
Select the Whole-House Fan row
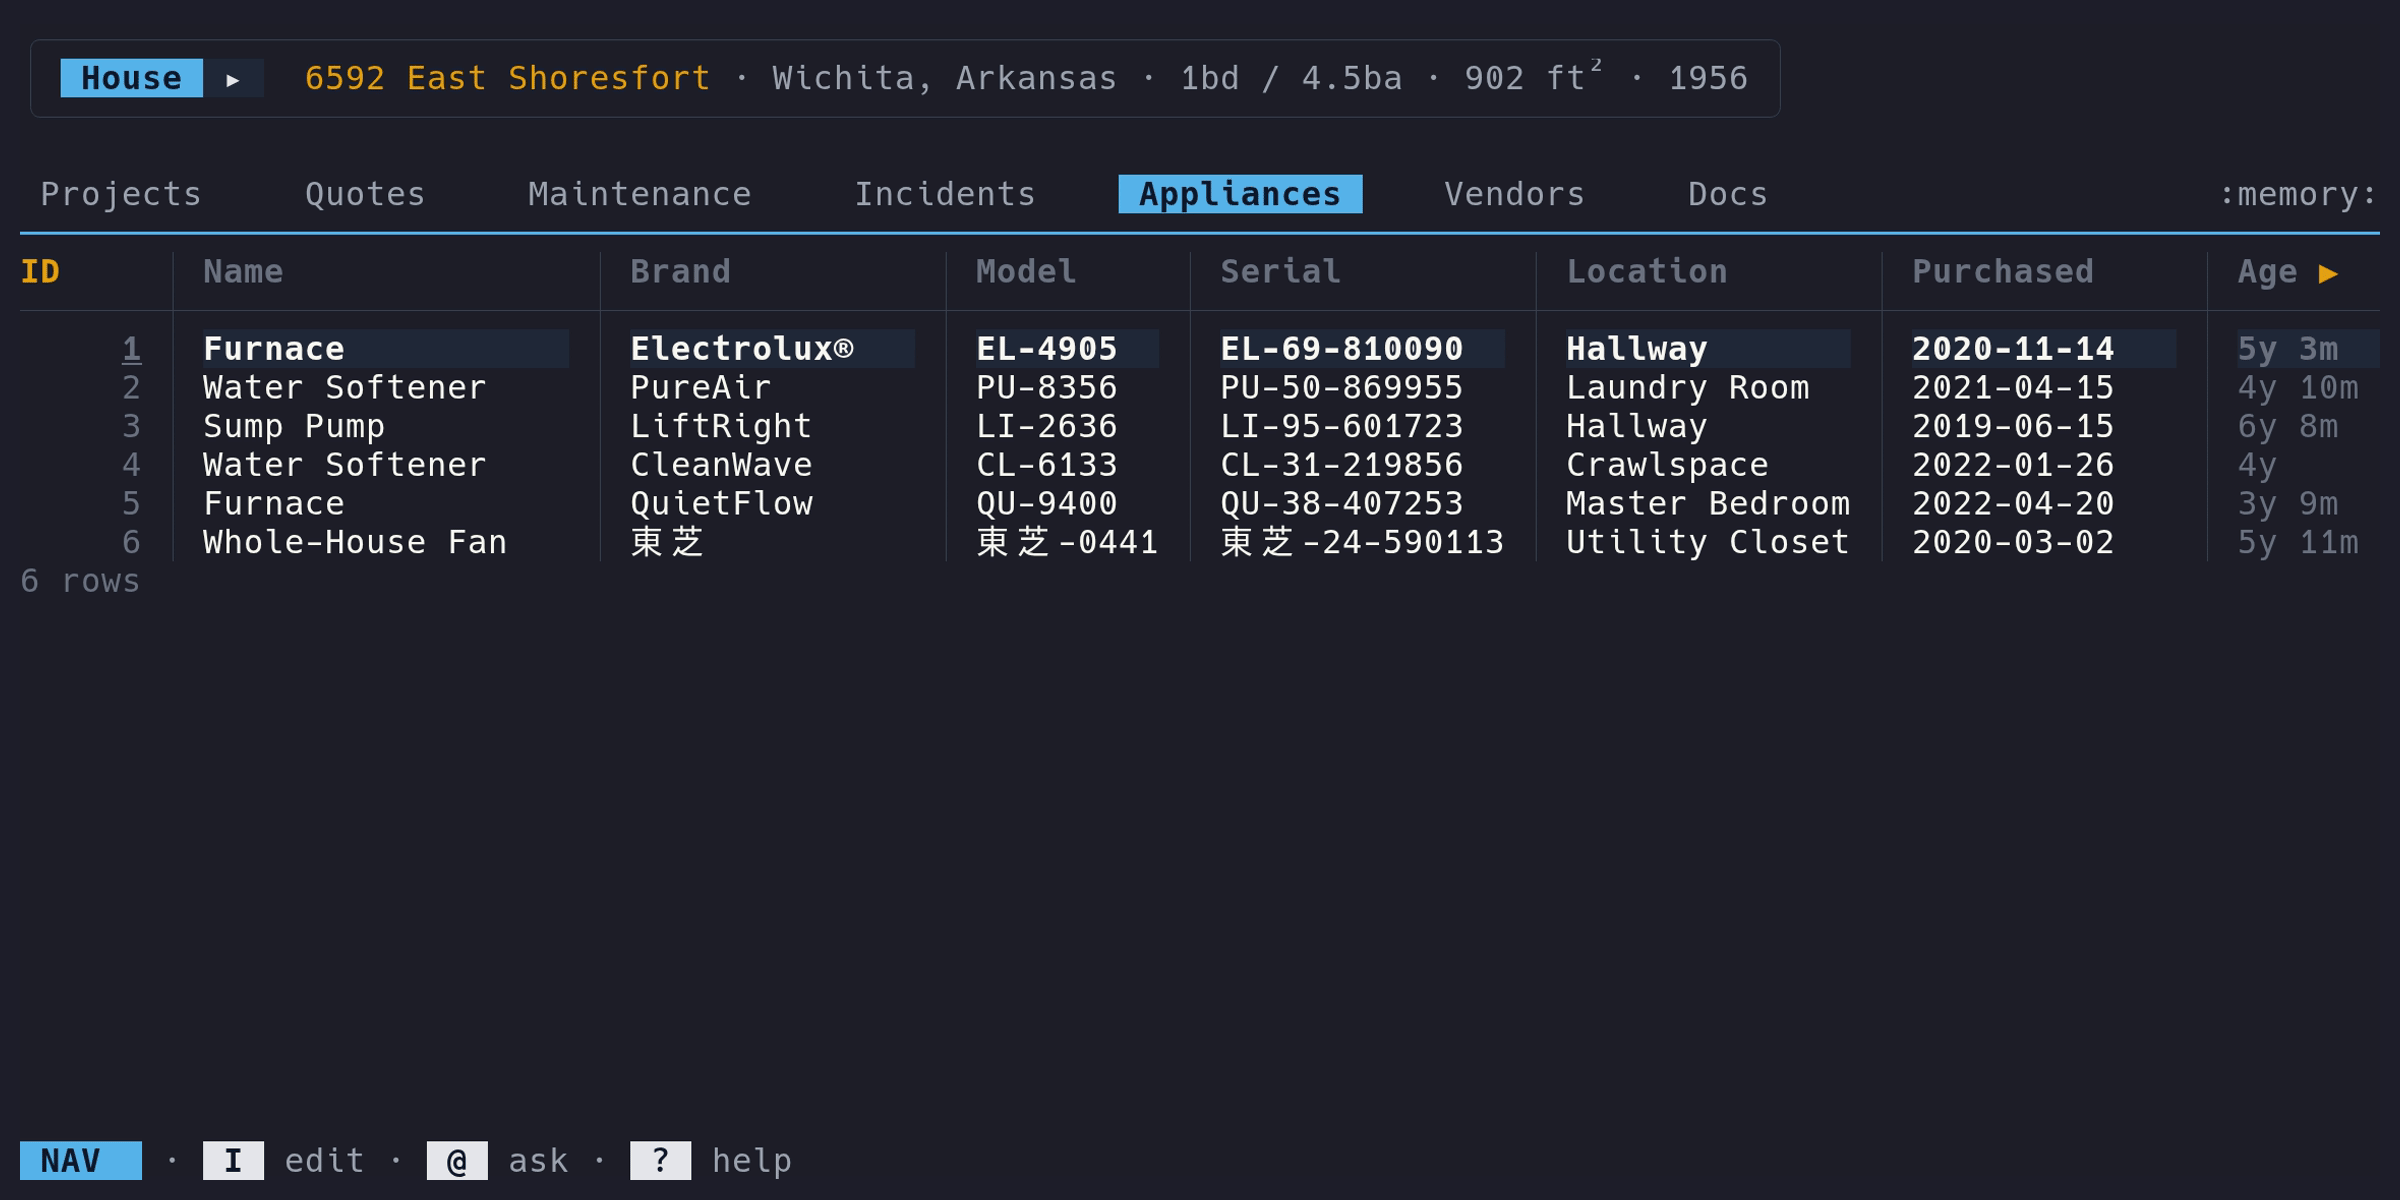tap(355, 543)
